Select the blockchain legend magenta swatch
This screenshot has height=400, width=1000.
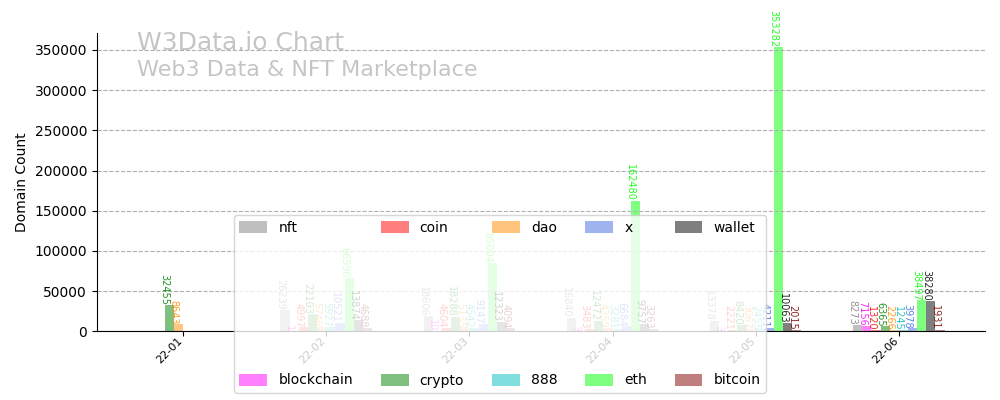click(x=253, y=380)
